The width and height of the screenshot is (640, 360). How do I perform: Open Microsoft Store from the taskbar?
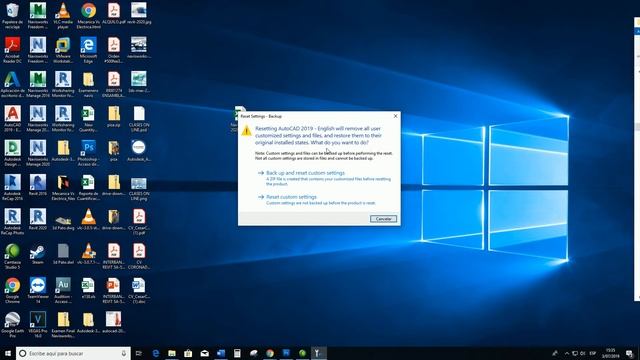188,353
